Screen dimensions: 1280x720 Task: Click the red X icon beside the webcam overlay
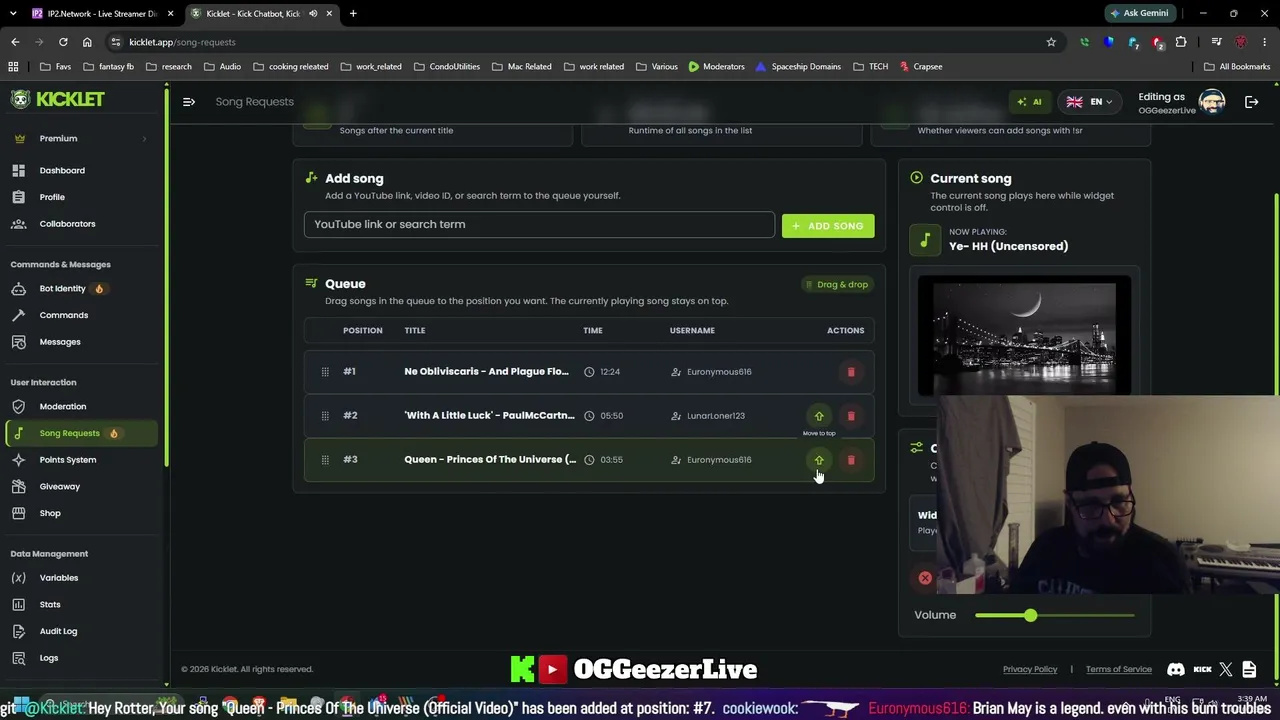pos(925,578)
